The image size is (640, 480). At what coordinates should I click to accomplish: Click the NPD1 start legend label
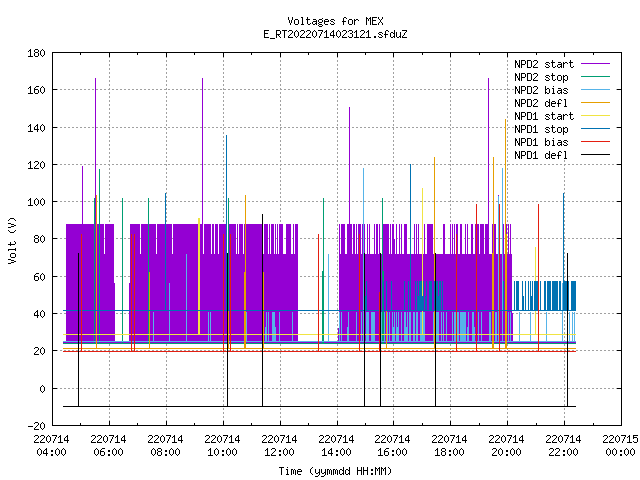pyautogui.click(x=544, y=116)
